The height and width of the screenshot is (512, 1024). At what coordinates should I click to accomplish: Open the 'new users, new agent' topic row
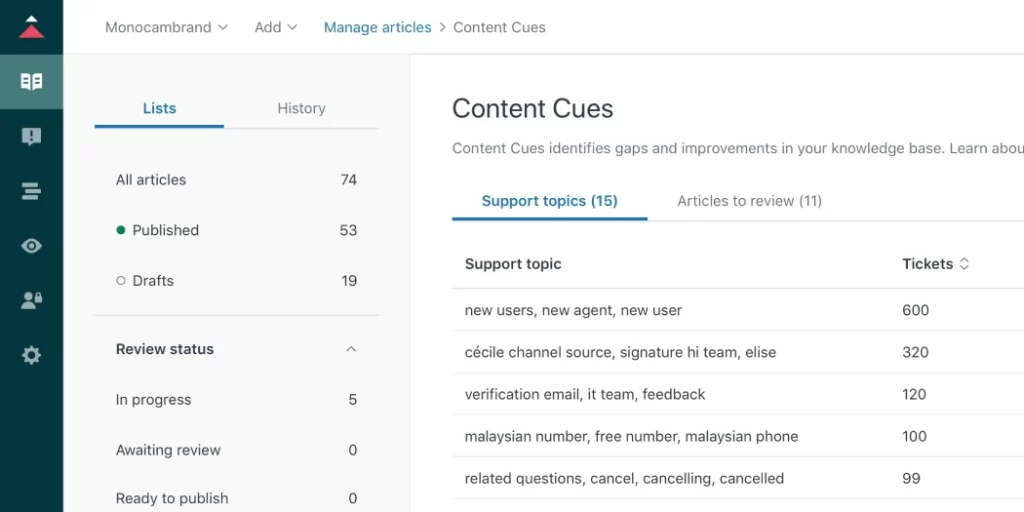pos(573,310)
